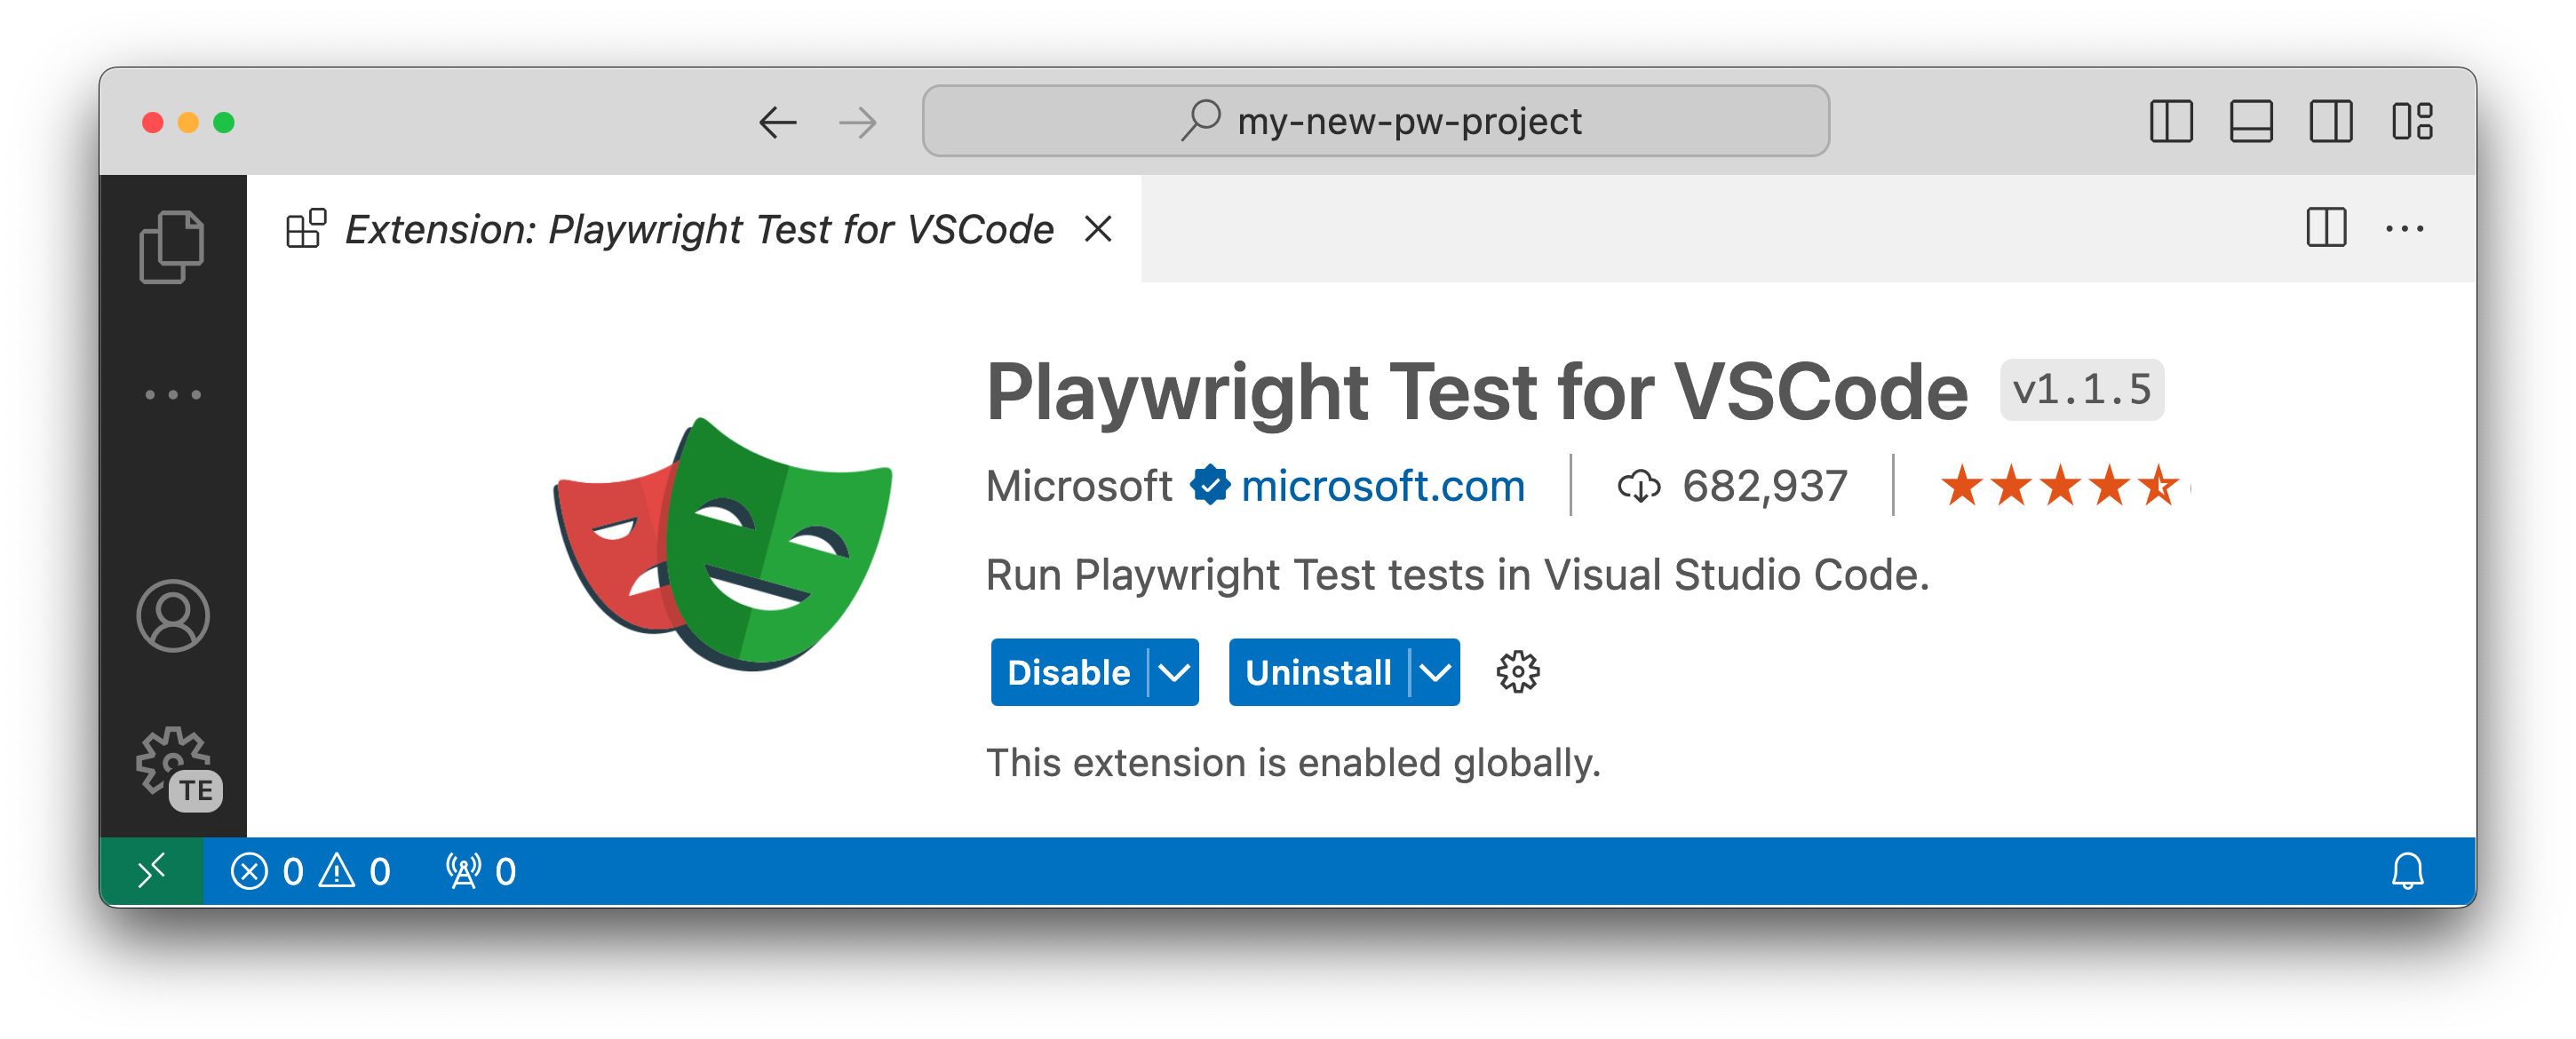Open the remote window indicator
Image resolution: width=2576 pixels, height=1039 pixels.
pos(152,871)
